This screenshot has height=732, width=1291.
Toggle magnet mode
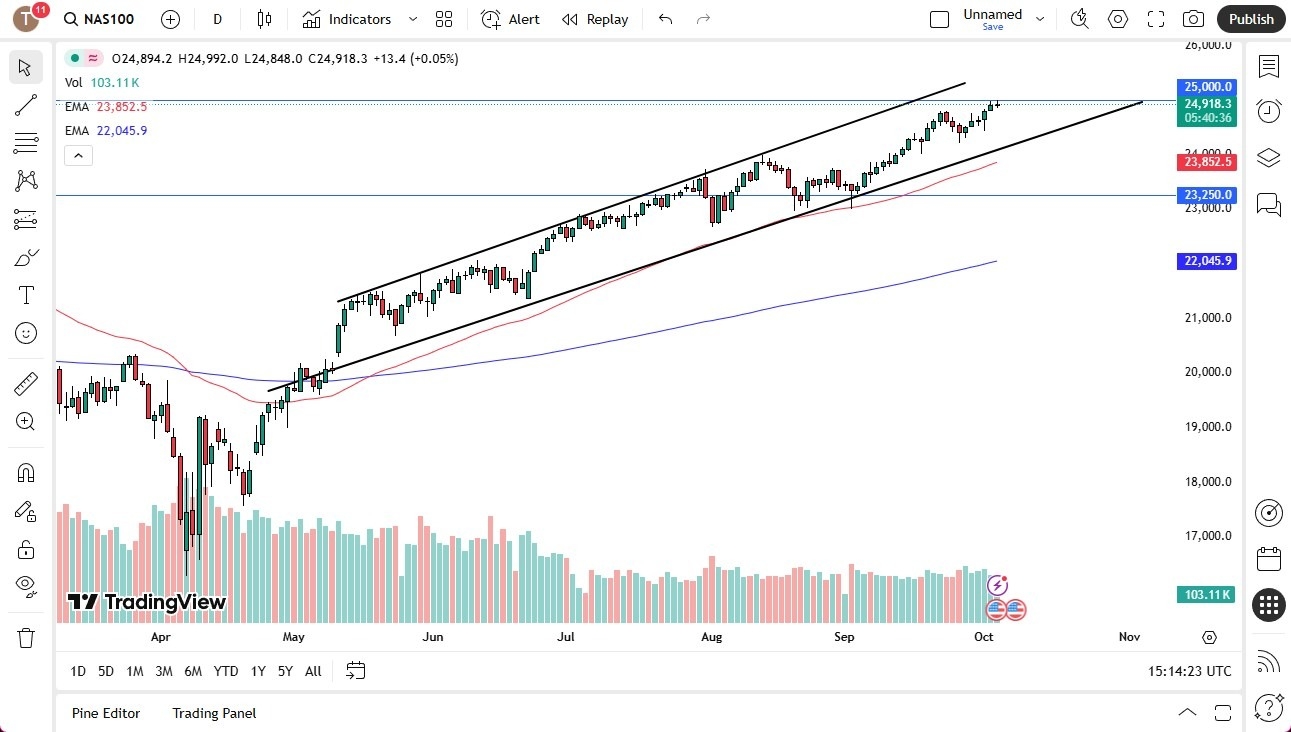tap(25, 472)
